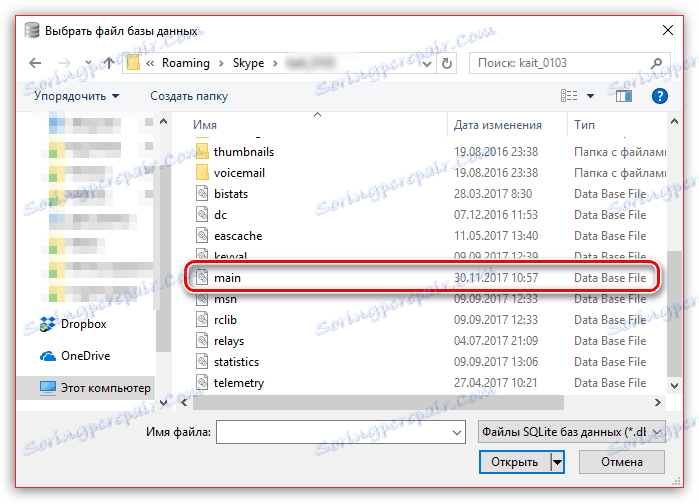Click navigation pane scroll up arrow

164,121
